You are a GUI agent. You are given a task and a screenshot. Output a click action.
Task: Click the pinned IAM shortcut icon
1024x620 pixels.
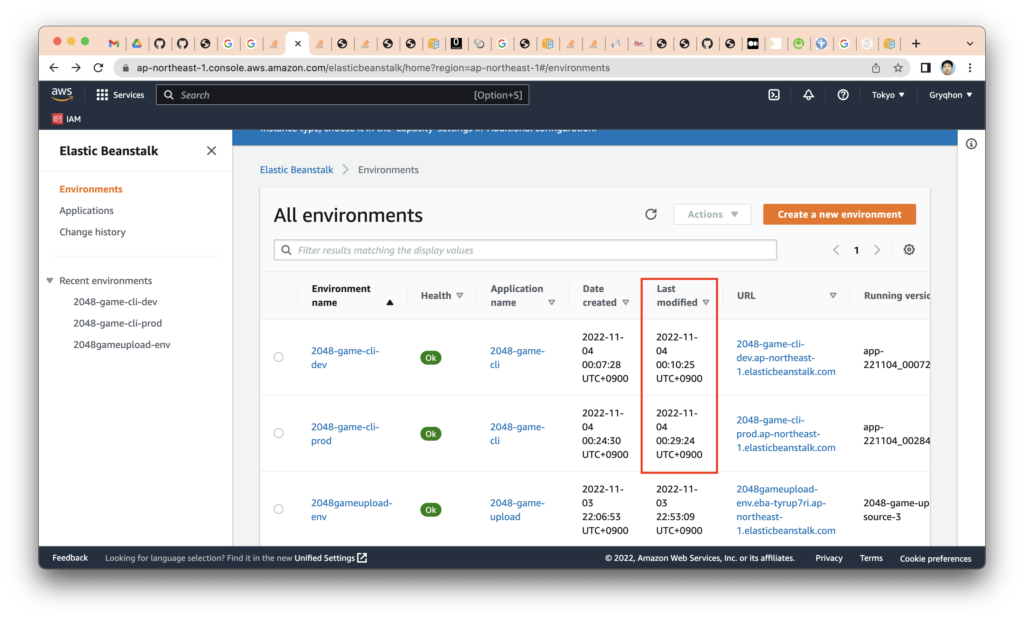pos(57,118)
